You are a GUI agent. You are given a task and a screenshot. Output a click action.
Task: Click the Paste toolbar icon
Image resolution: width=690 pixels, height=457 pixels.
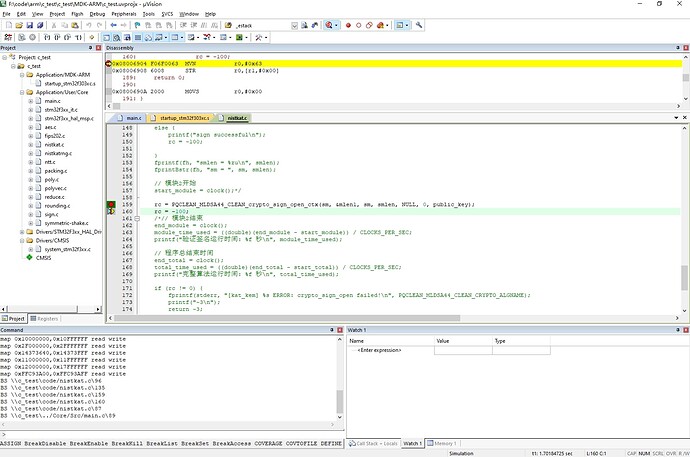[75, 26]
